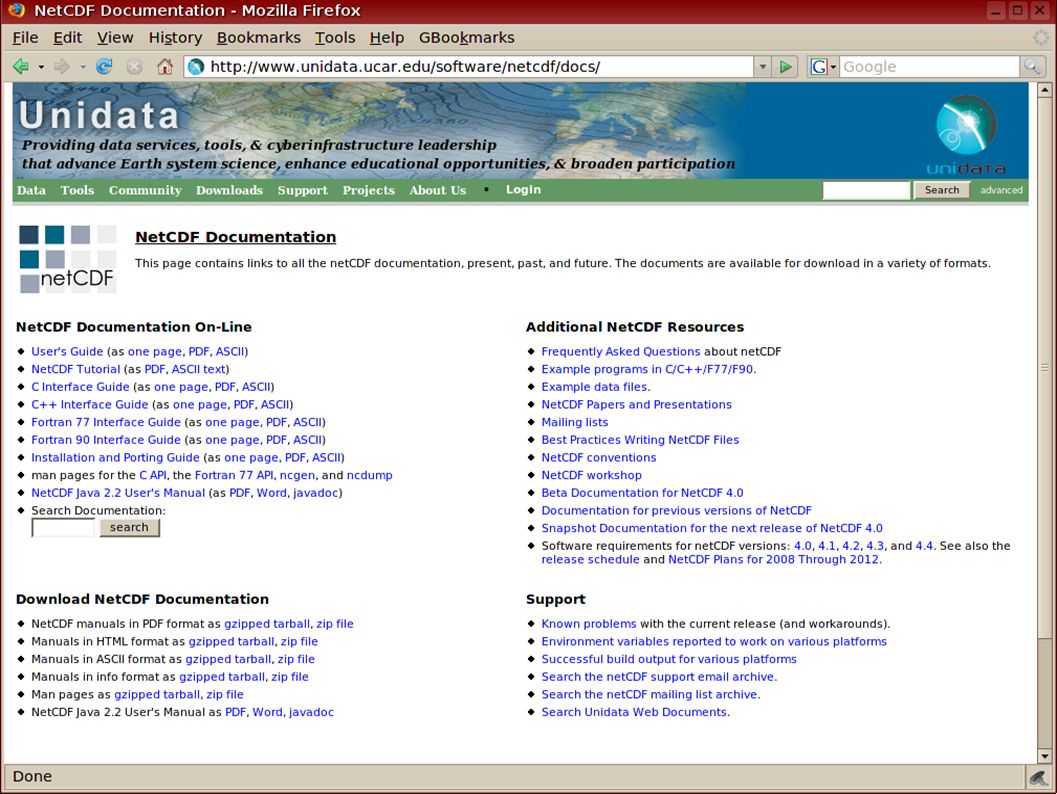Viewport: 1057px width, 794px height.
Task: Click the 'Done' status bar text
Action: [32, 776]
